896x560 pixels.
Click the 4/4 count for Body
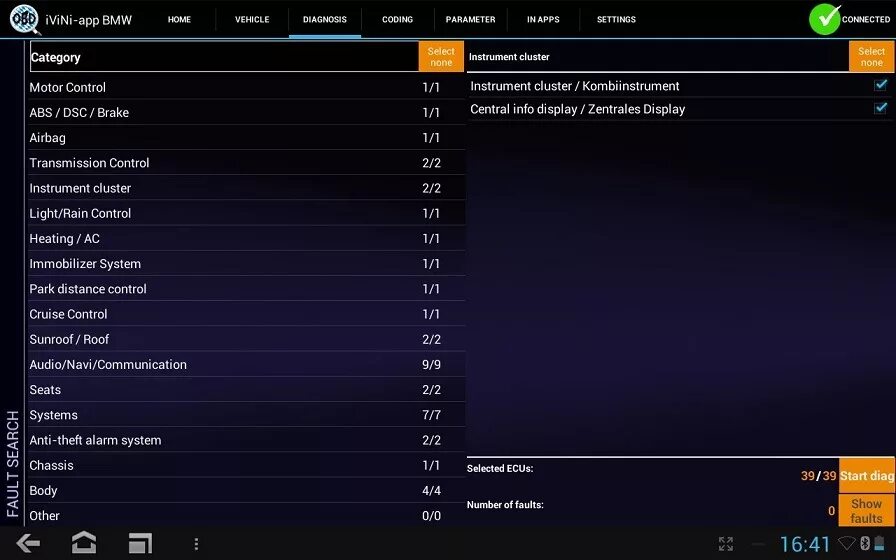pyautogui.click(x=431, y=490)
